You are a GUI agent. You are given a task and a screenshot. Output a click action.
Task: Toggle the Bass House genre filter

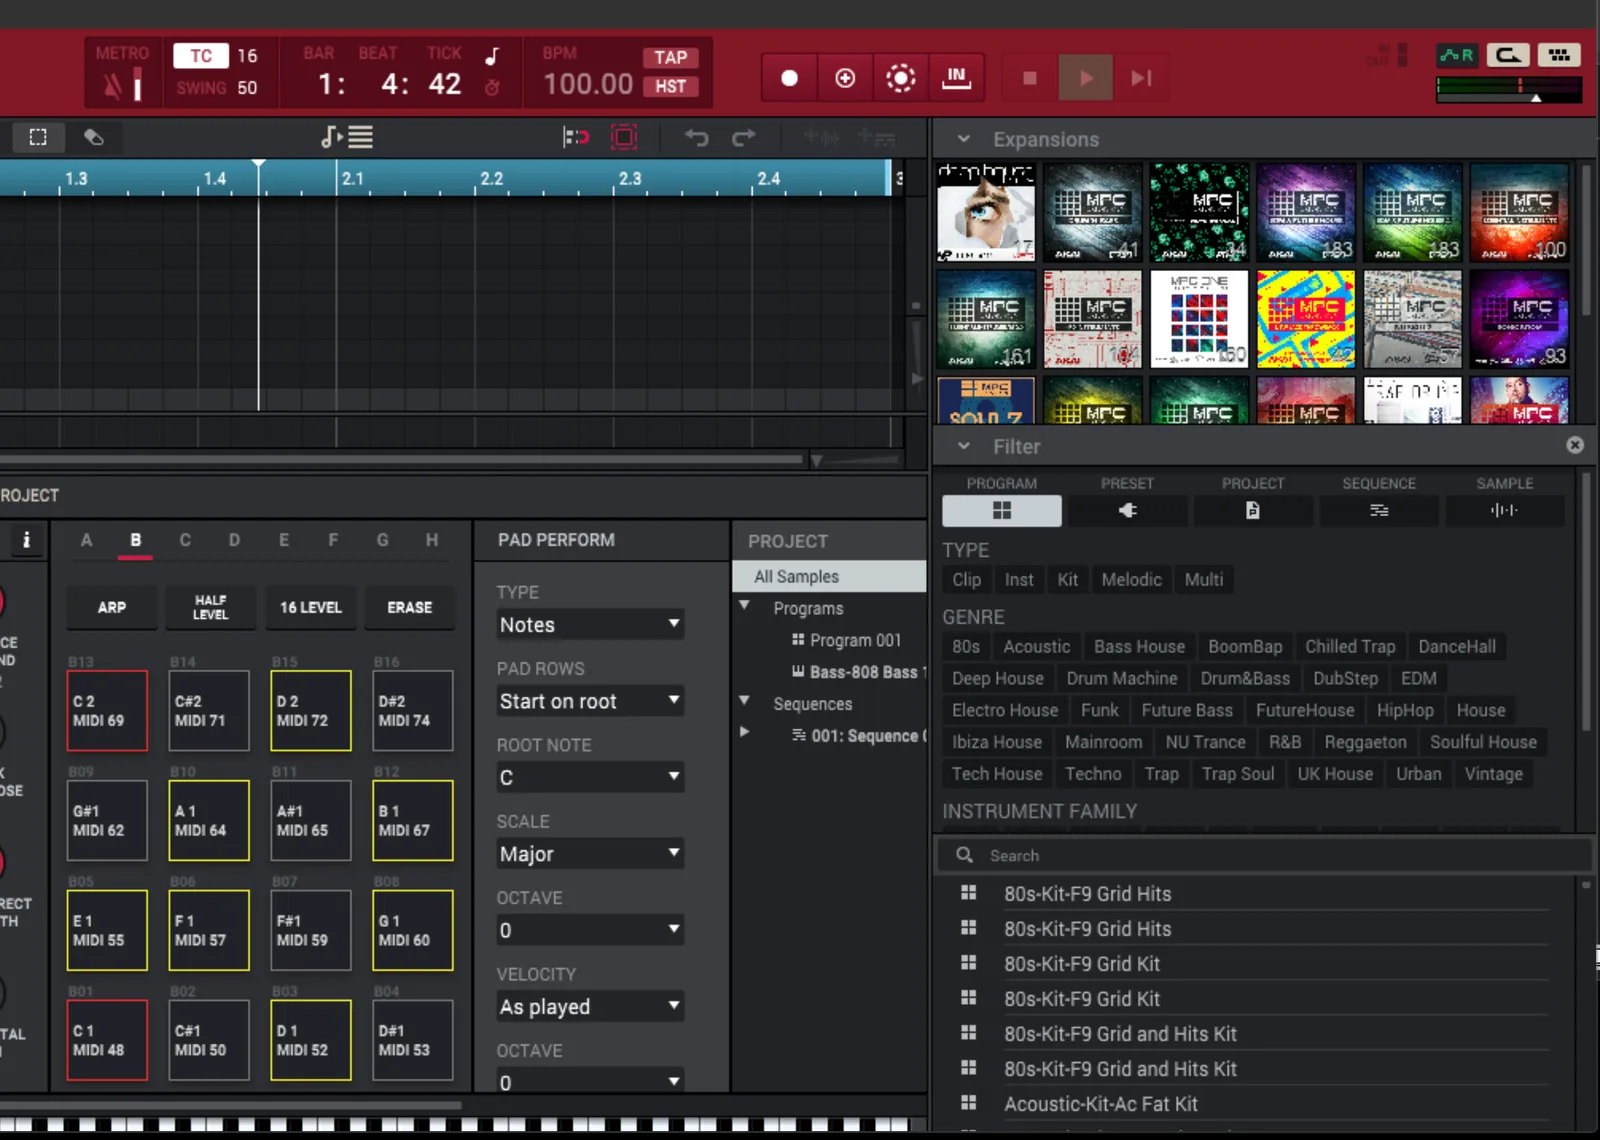(x=1139, y=646)
